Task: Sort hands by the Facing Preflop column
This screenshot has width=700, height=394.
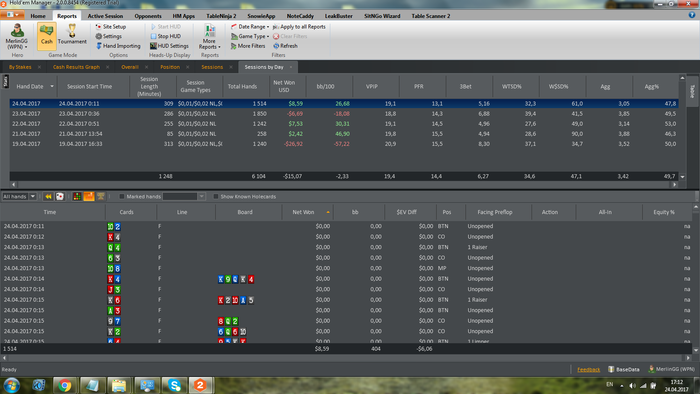Action: click(495, 212)
